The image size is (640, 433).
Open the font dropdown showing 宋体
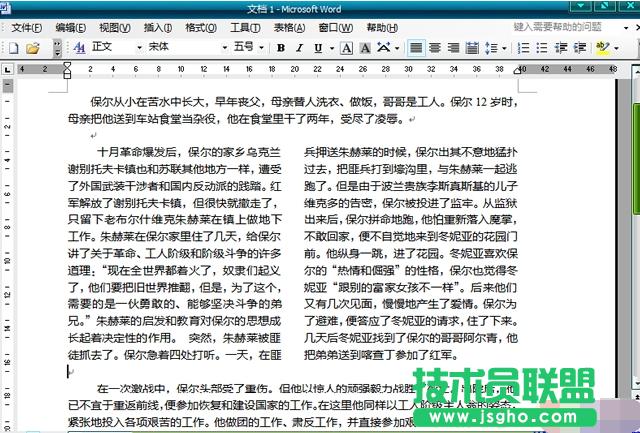pyautogui.click(x=222, y=47)
